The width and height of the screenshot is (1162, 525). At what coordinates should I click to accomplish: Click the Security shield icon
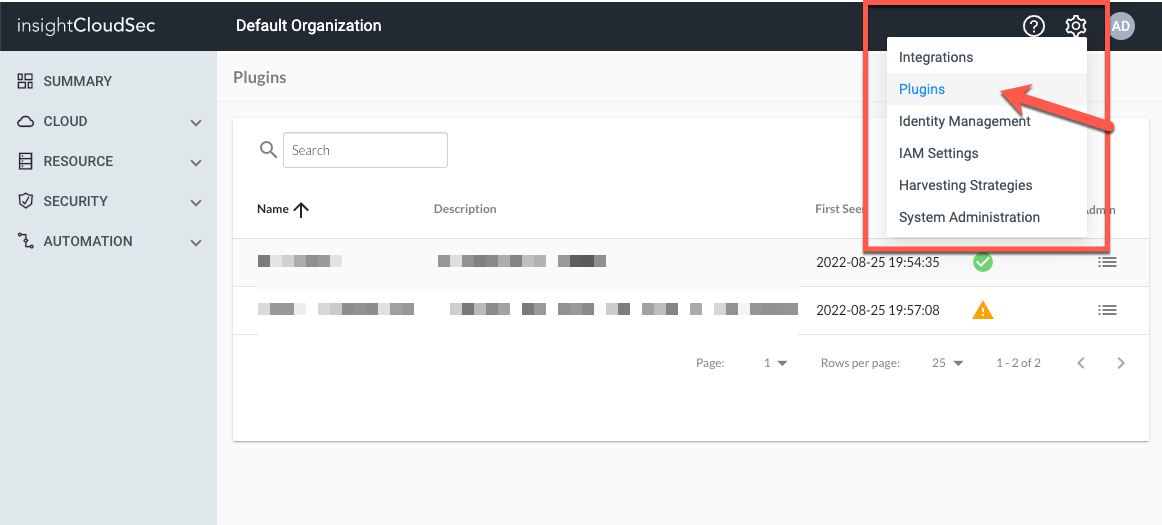point(25,201)
